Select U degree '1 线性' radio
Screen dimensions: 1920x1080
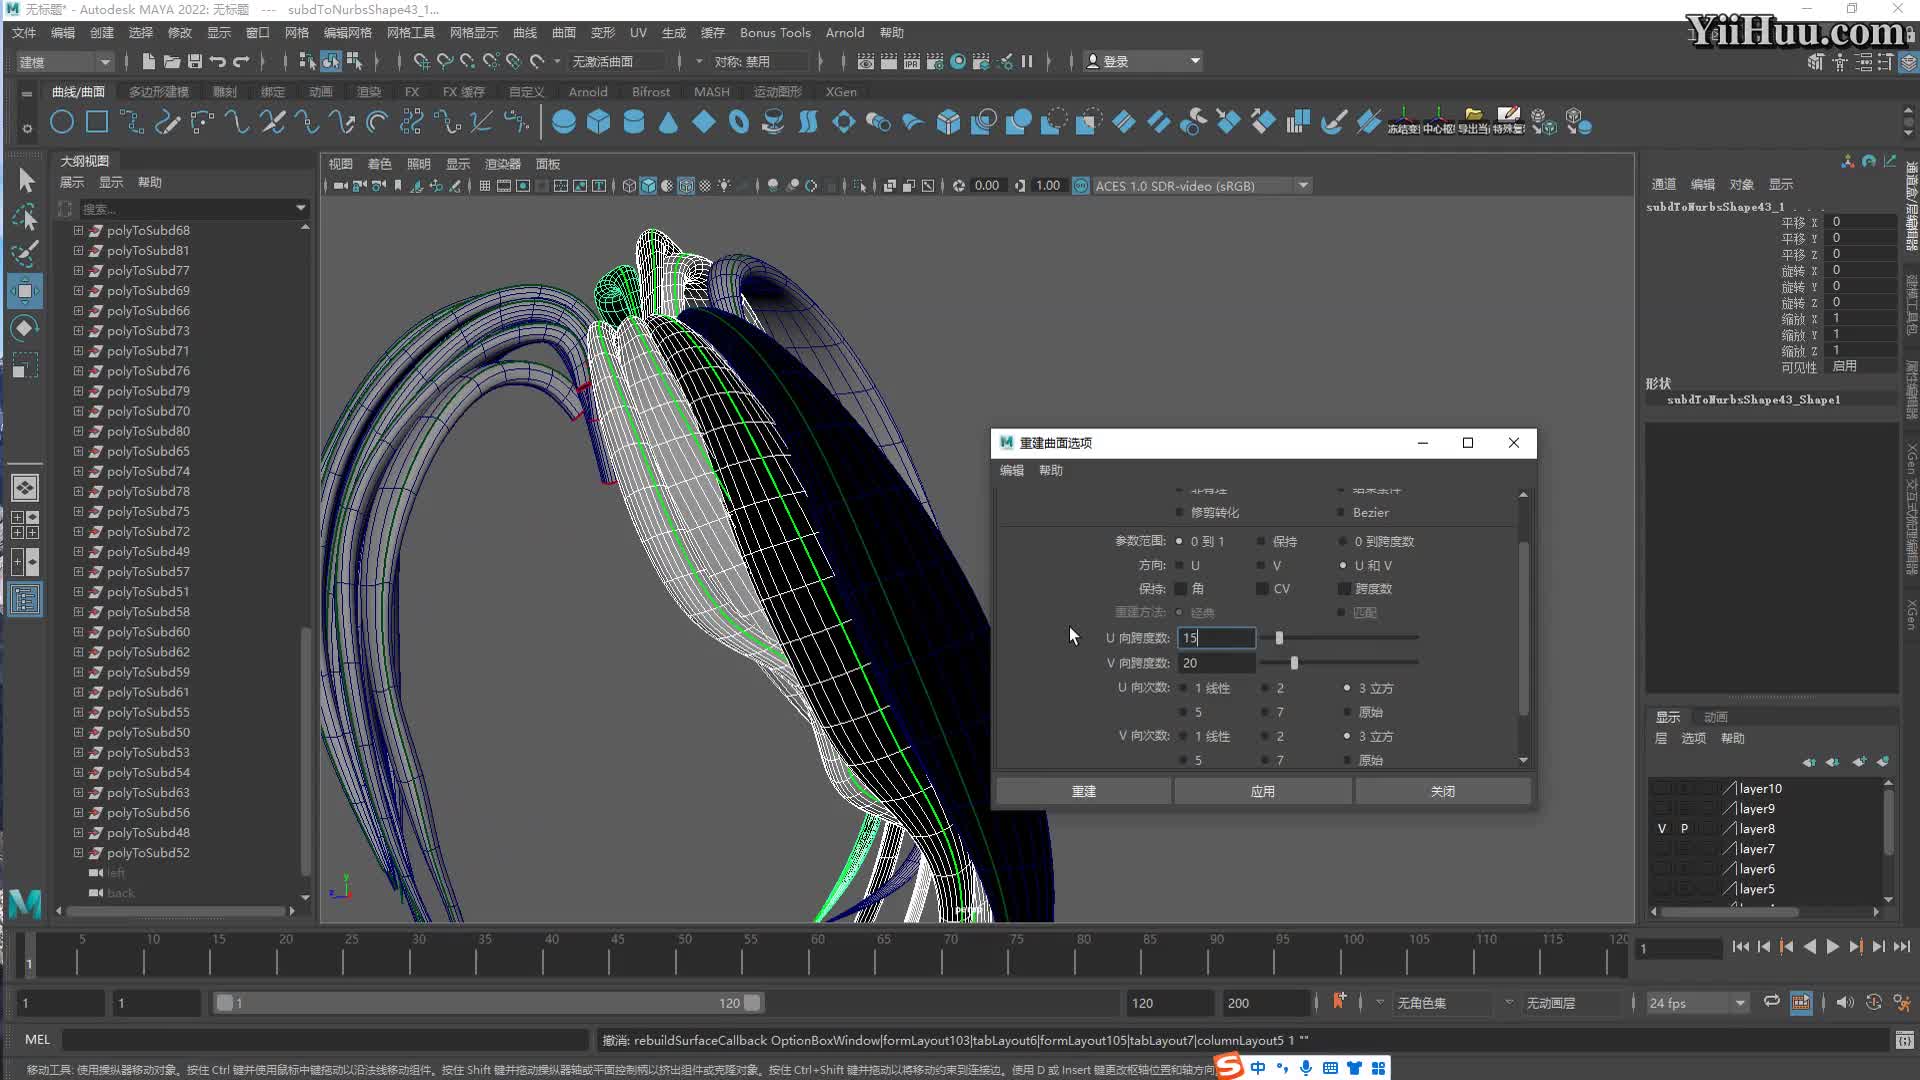(1184, 688)
